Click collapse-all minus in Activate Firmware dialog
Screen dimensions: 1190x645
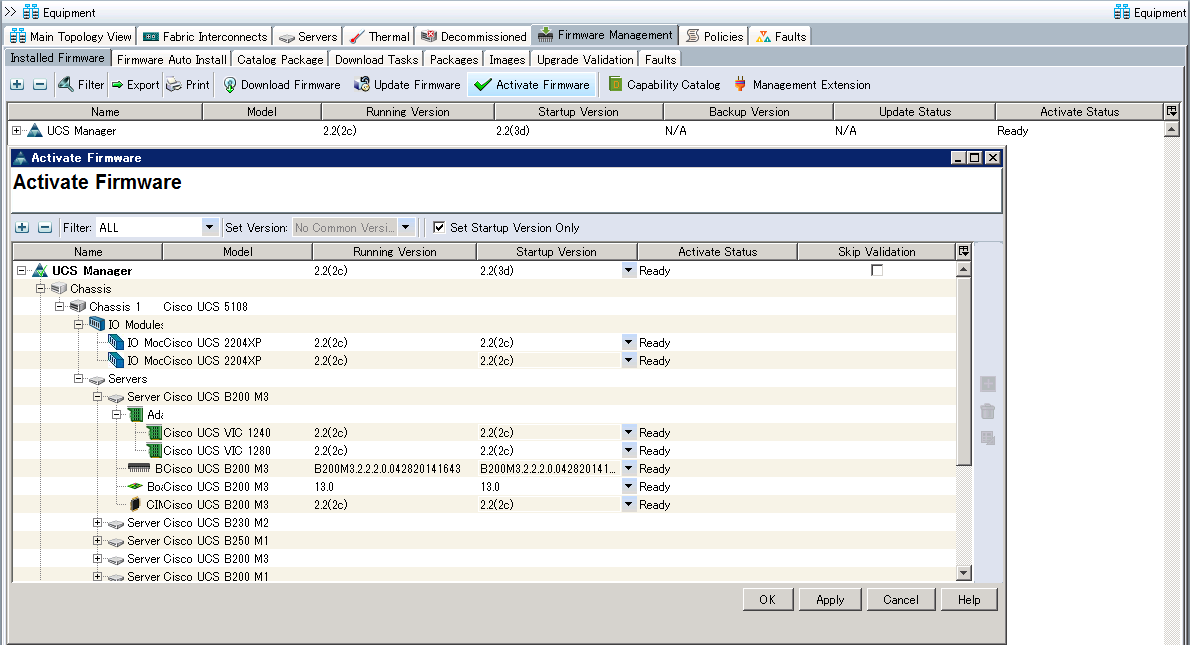pyautogui.click(x=45, y=228)
